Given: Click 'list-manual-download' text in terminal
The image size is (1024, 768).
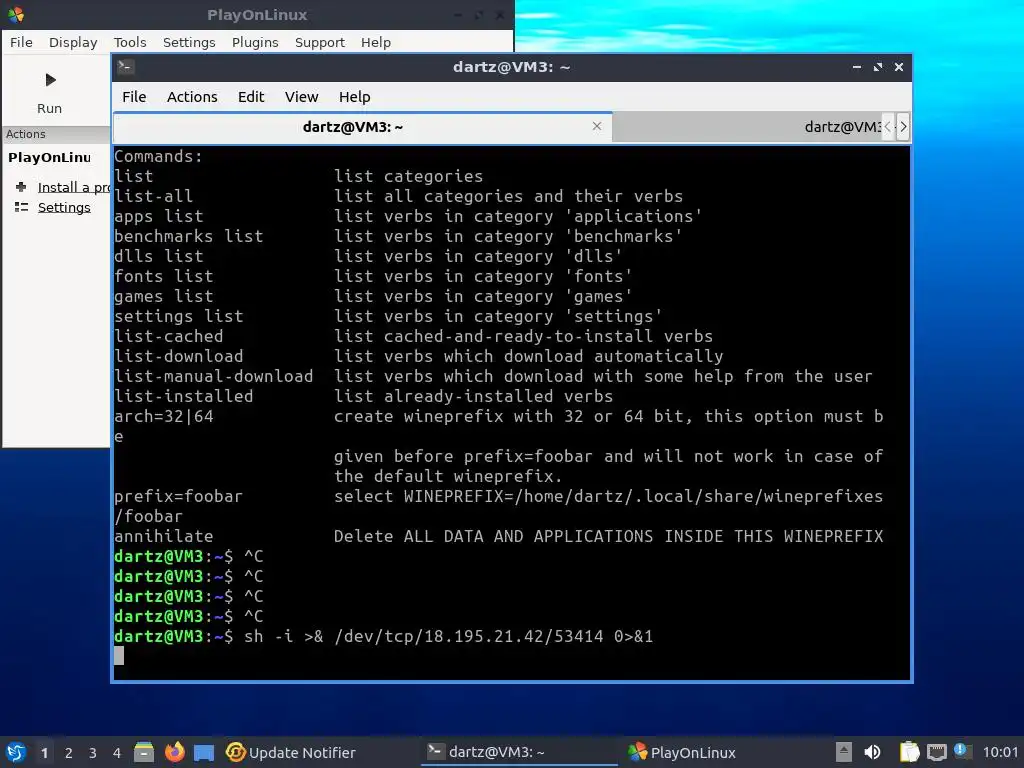Looking at the screenshot, I should coord(214,376).
